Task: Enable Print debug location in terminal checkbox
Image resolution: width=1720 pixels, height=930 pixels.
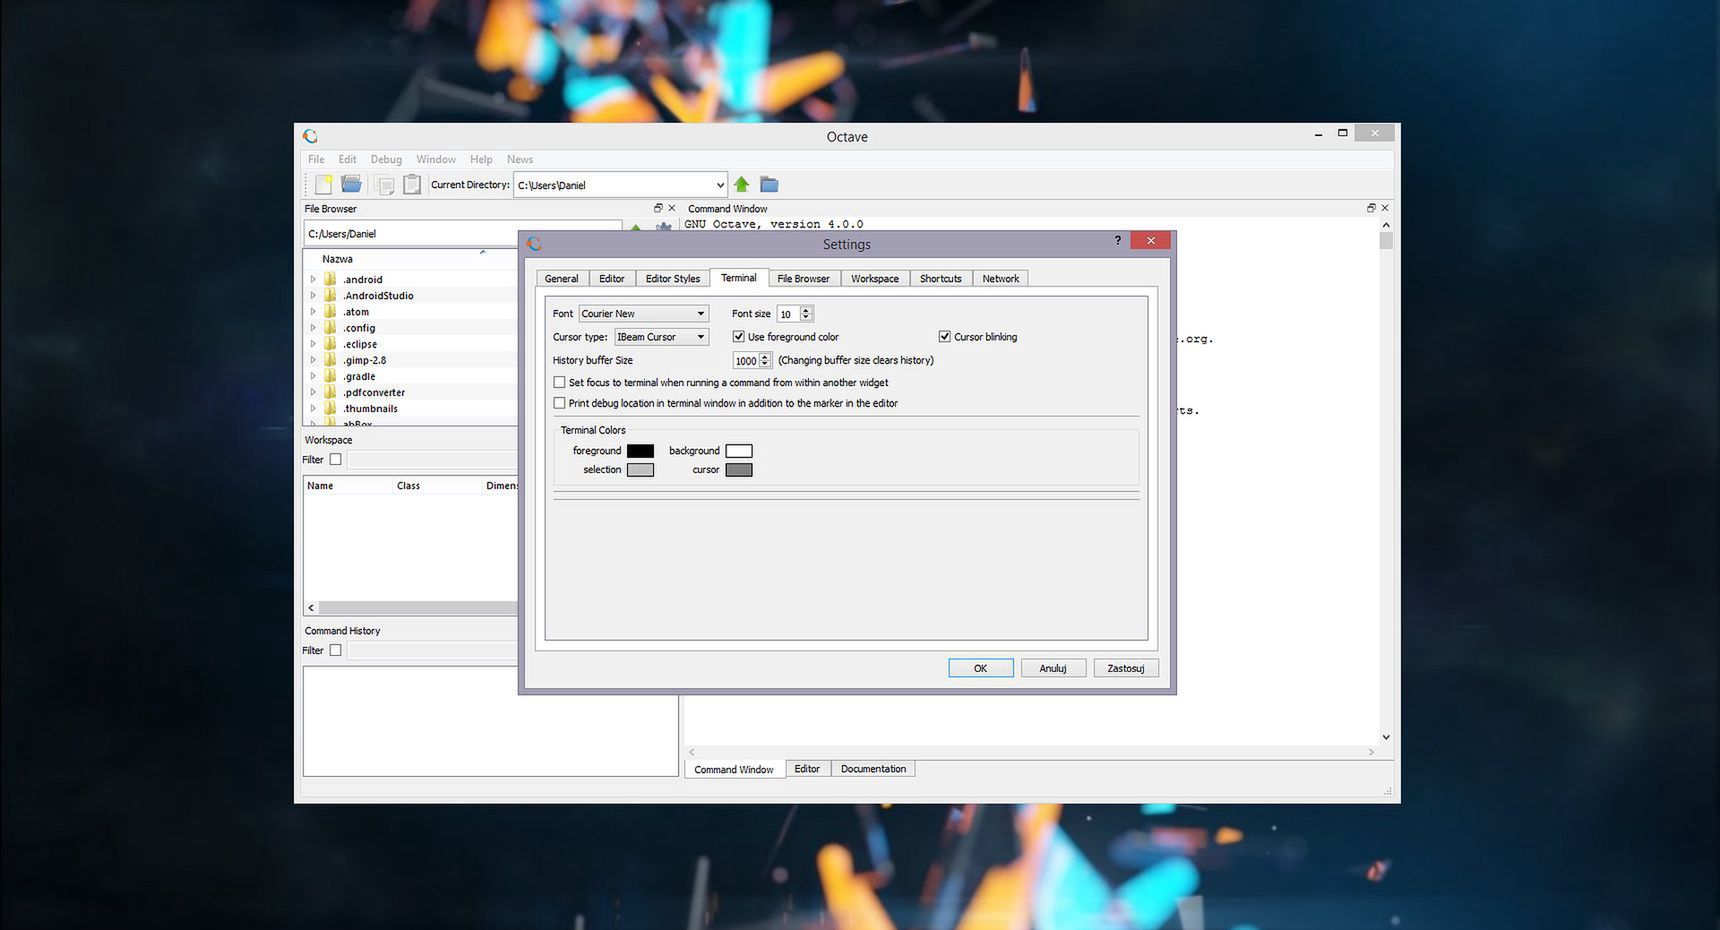Action: click(x=559, y=403)
